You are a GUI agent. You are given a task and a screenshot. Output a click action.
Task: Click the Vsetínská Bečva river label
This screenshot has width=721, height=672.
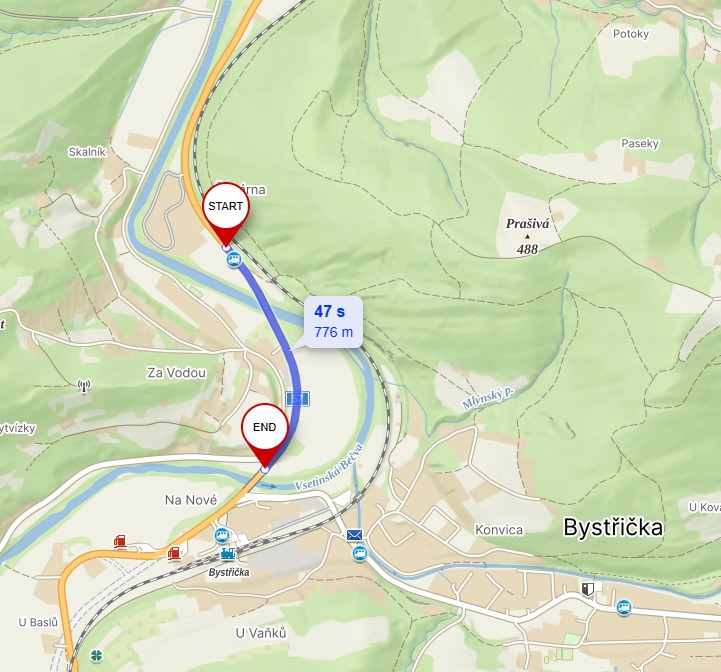(329, 468)
